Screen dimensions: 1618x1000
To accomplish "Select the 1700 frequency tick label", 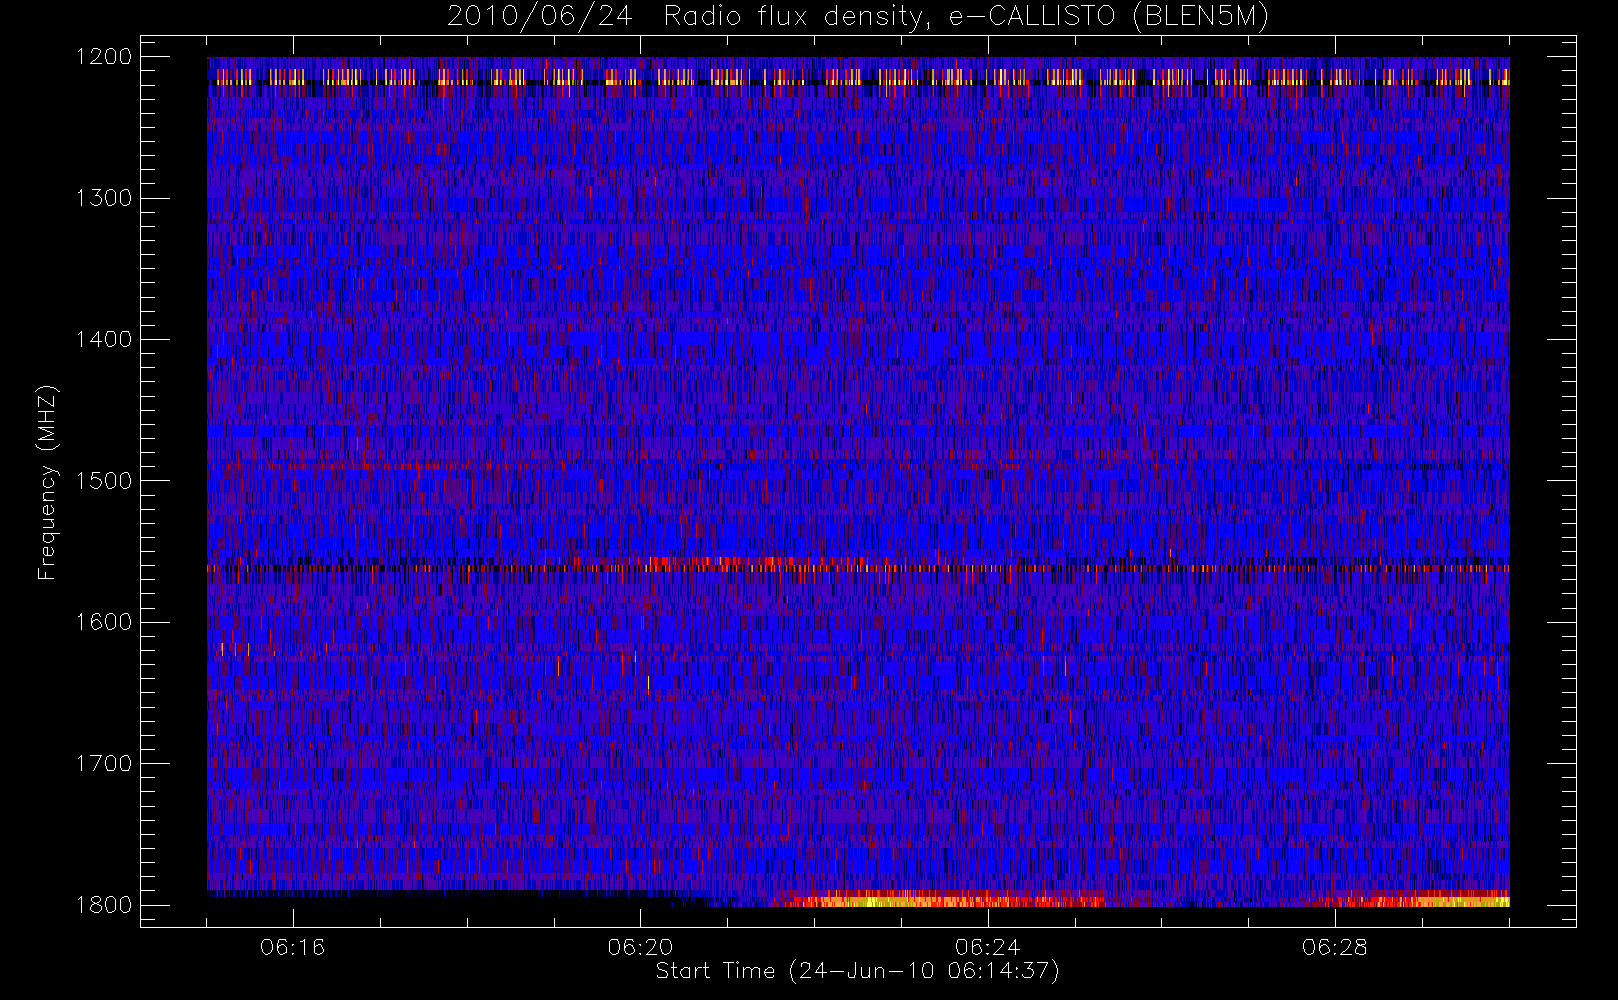I will (x=104, y=763).
